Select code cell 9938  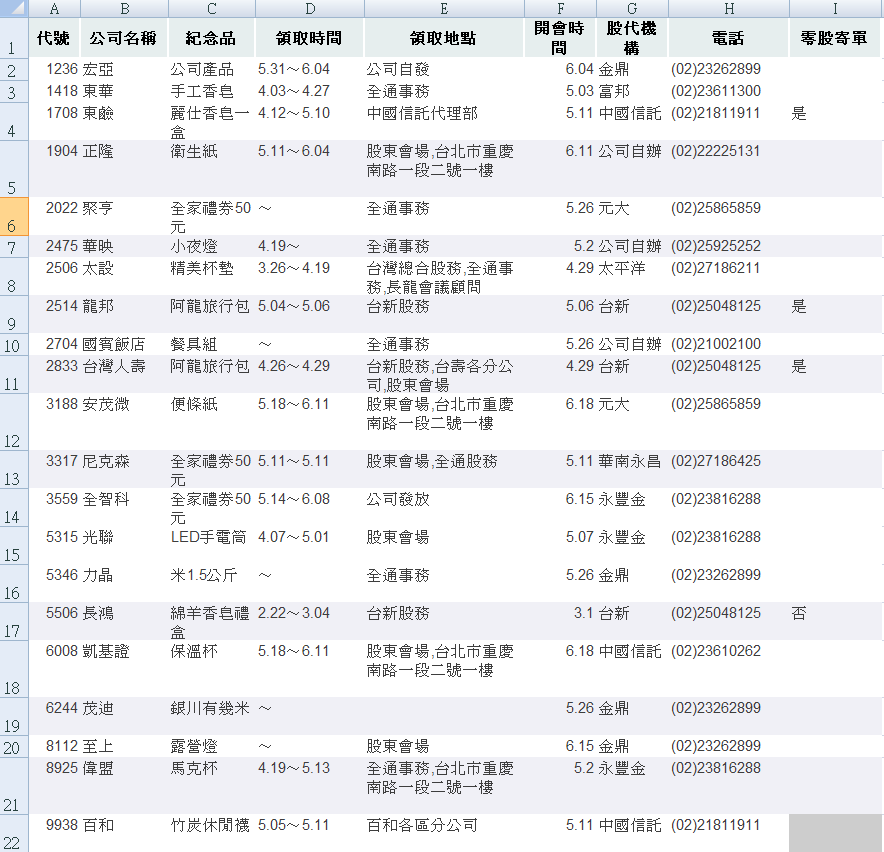55,833
